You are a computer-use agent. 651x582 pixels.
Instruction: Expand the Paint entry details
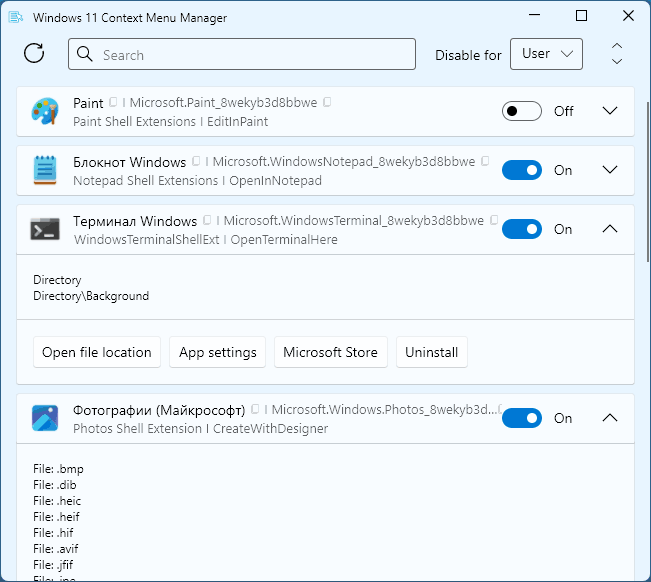click(609, 111)
